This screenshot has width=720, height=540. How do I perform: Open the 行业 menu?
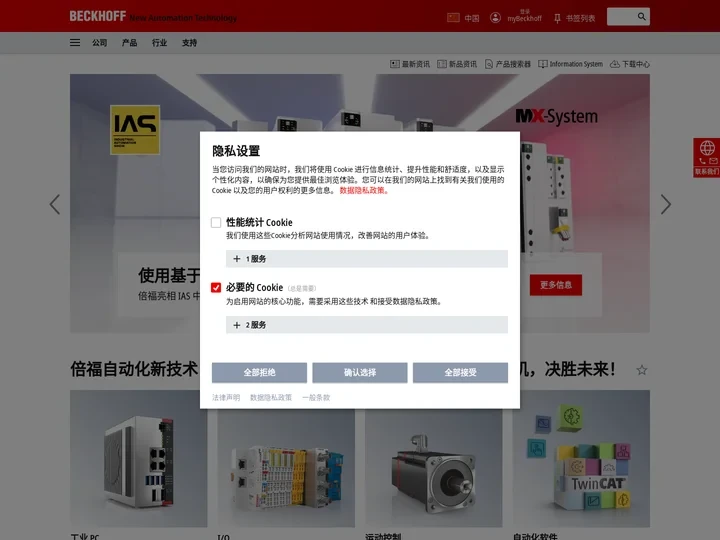159,43
